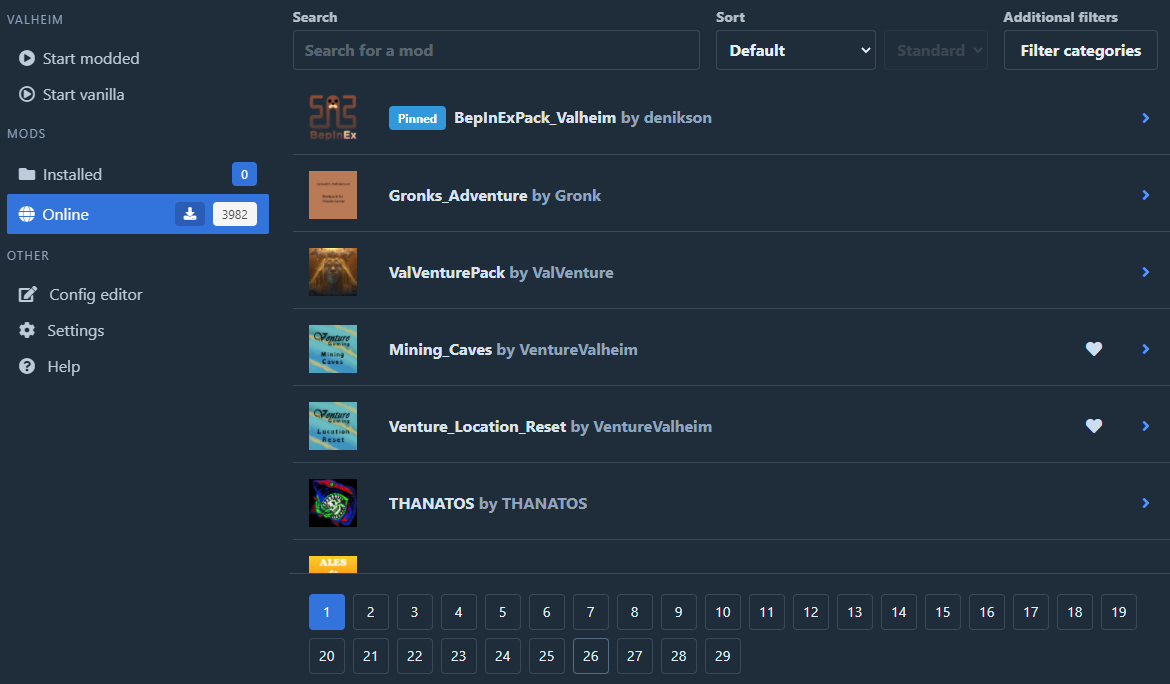
Task: Go to page 19 of mods
Action: coord(1119,612)
